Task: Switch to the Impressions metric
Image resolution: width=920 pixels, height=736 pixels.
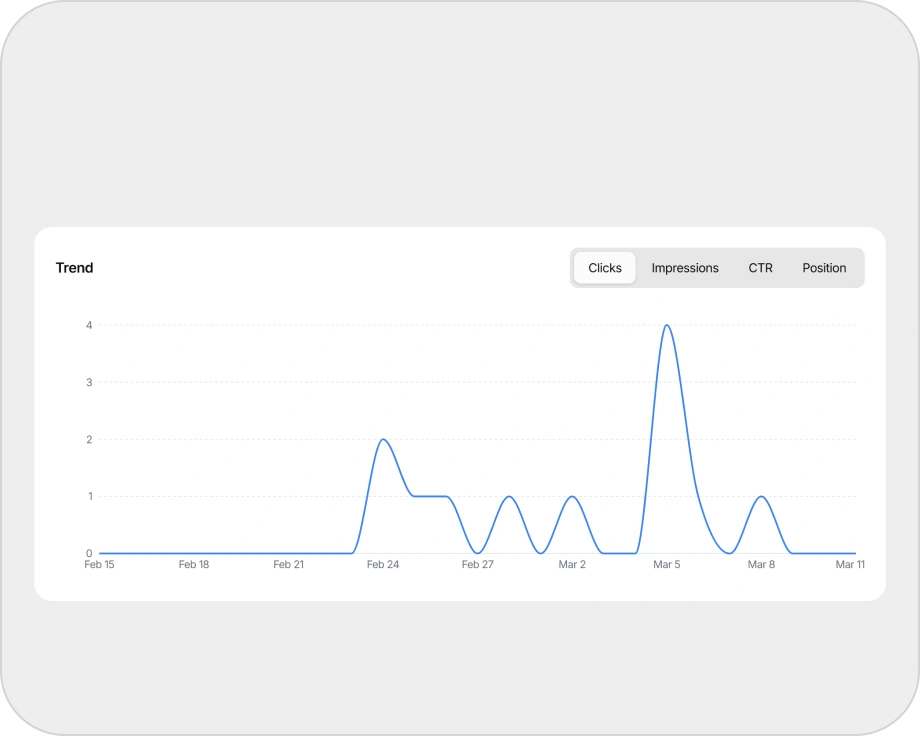Action: (685, 268)
